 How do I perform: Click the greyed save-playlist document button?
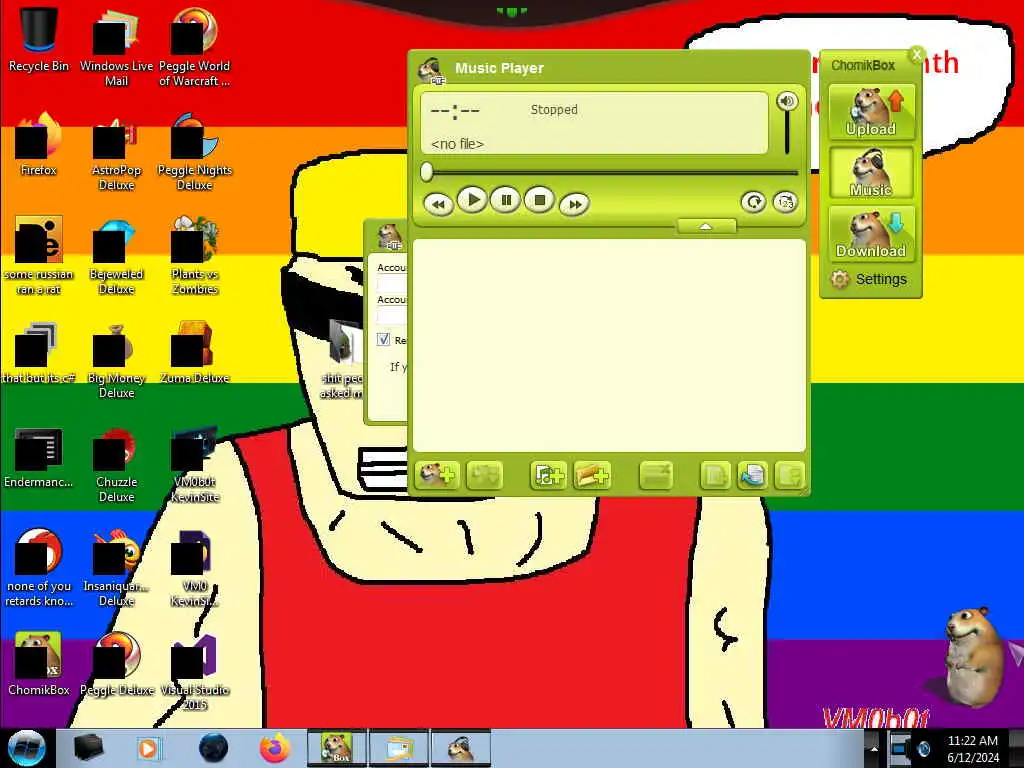715,475
